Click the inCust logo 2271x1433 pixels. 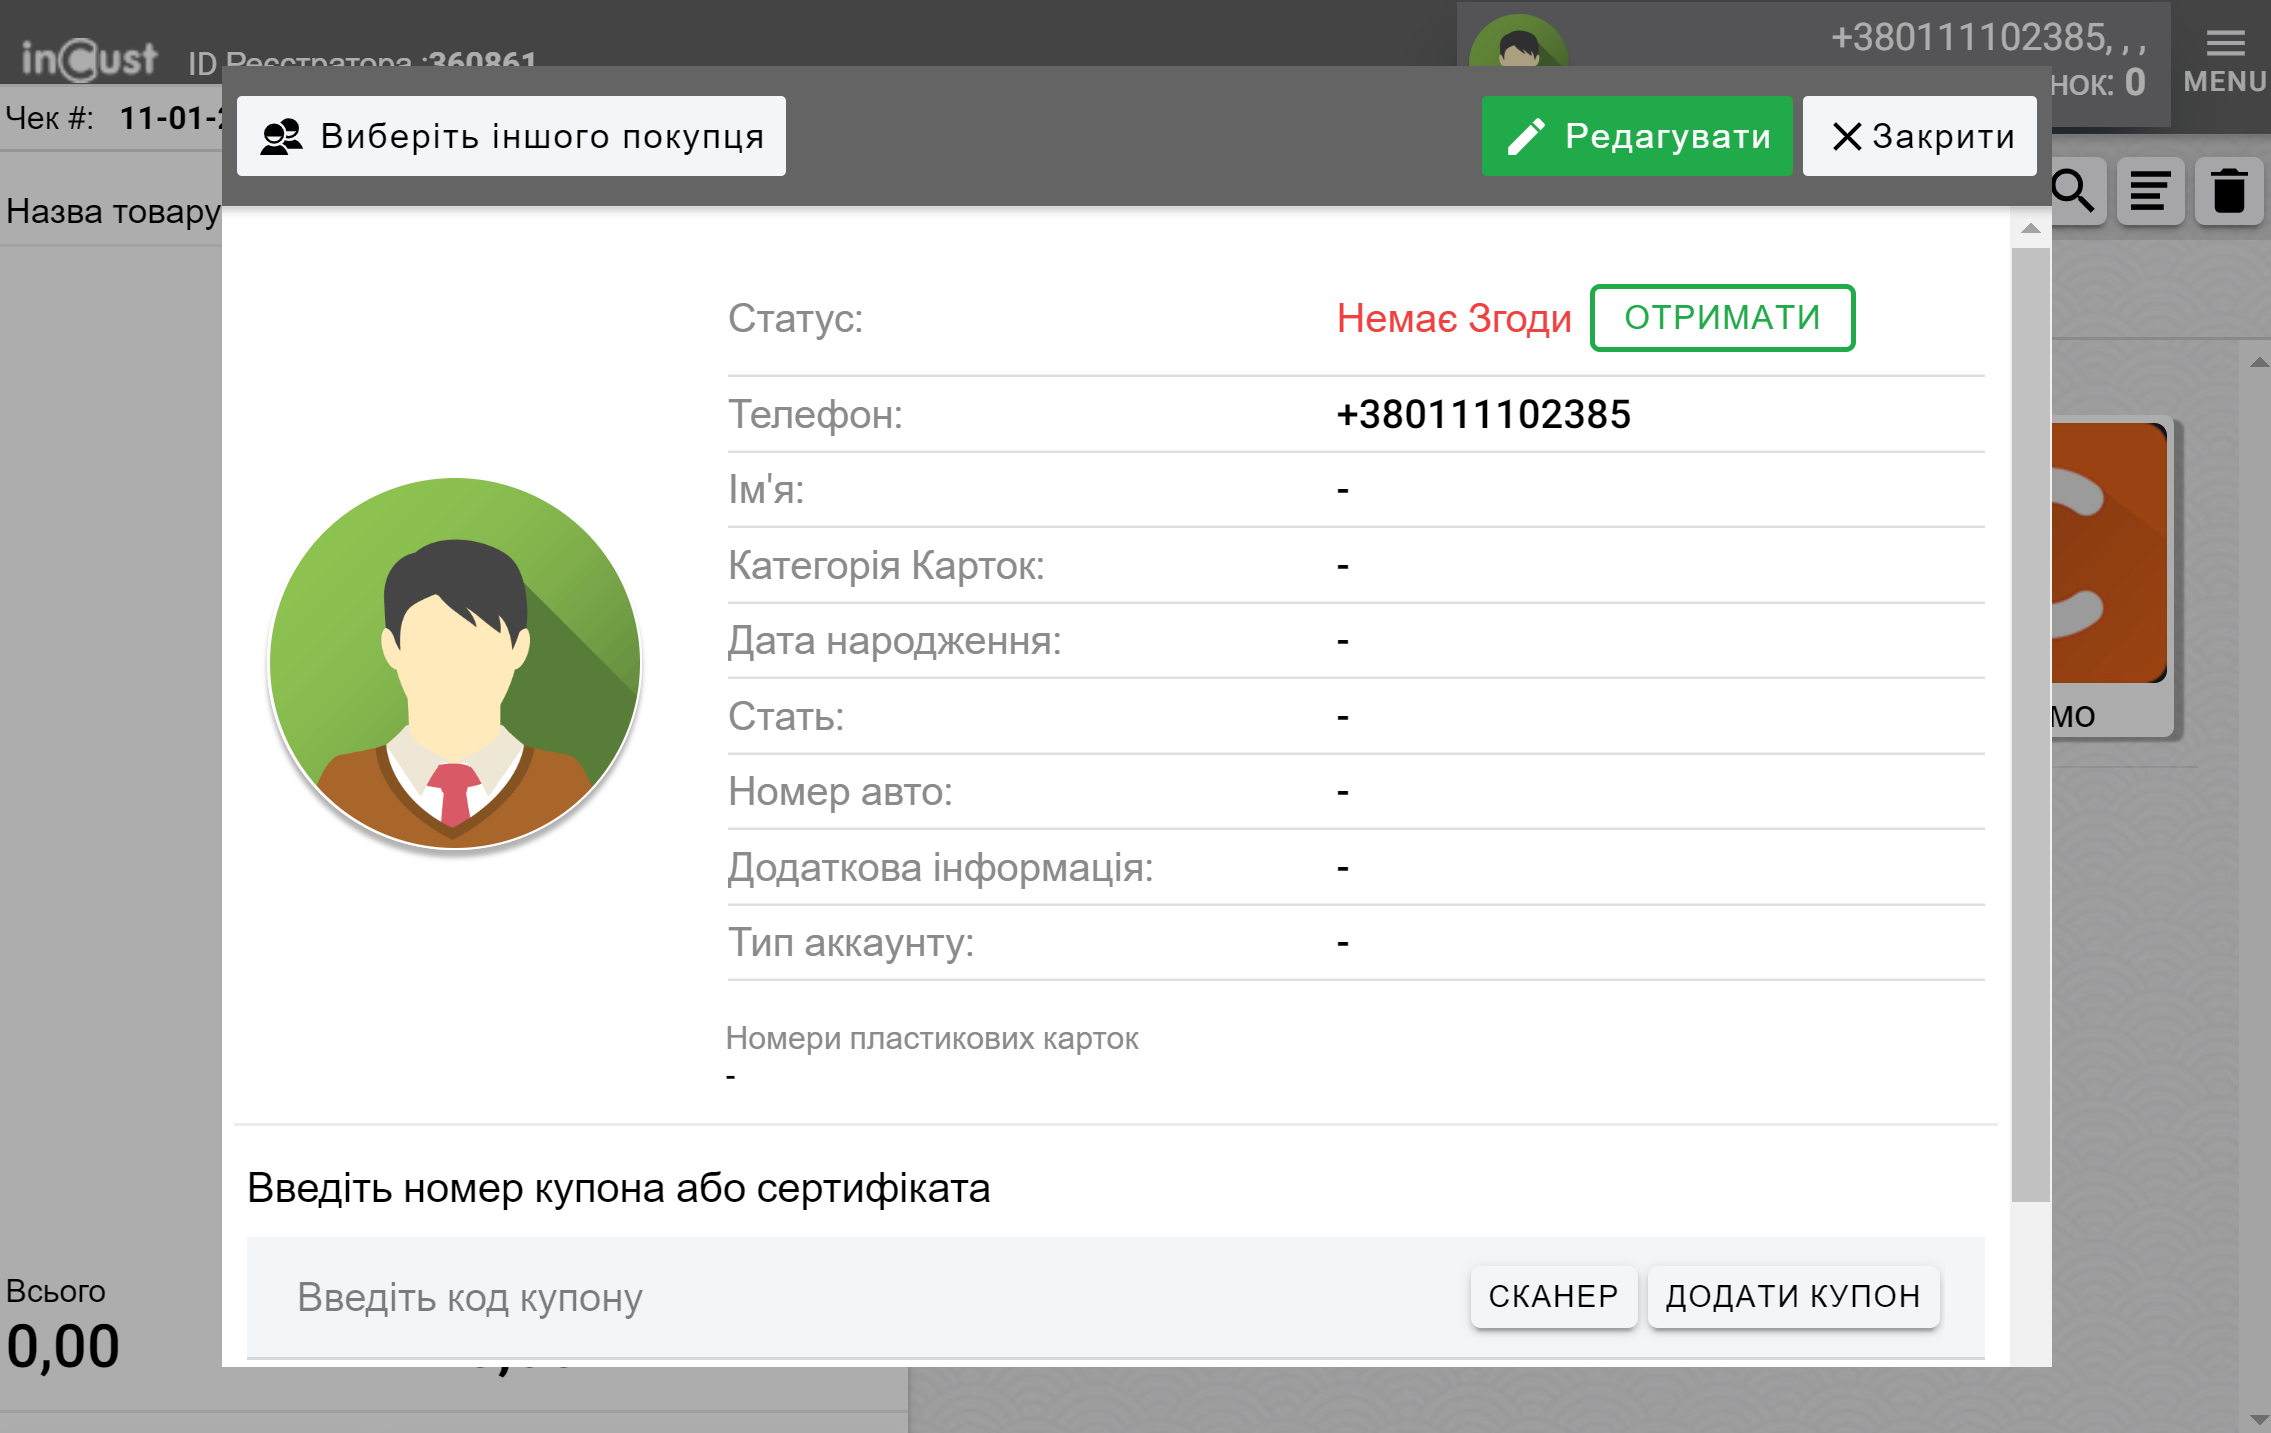point(90,60)
